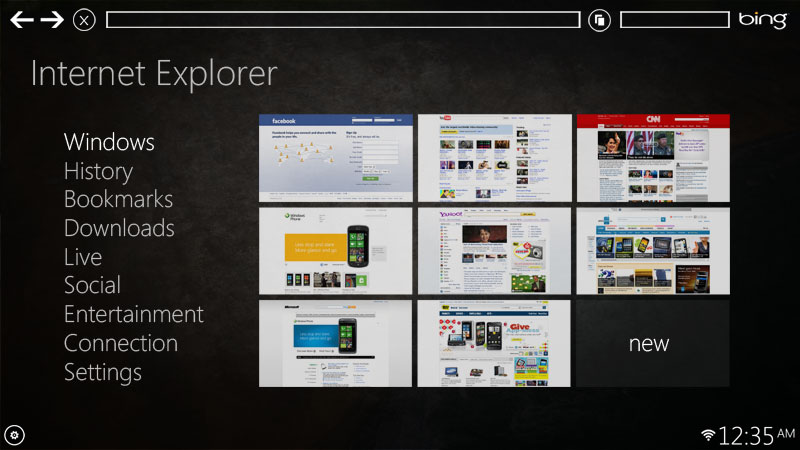
Task: Open the CNN window thumbnail
Action: [x=653, y=158]
